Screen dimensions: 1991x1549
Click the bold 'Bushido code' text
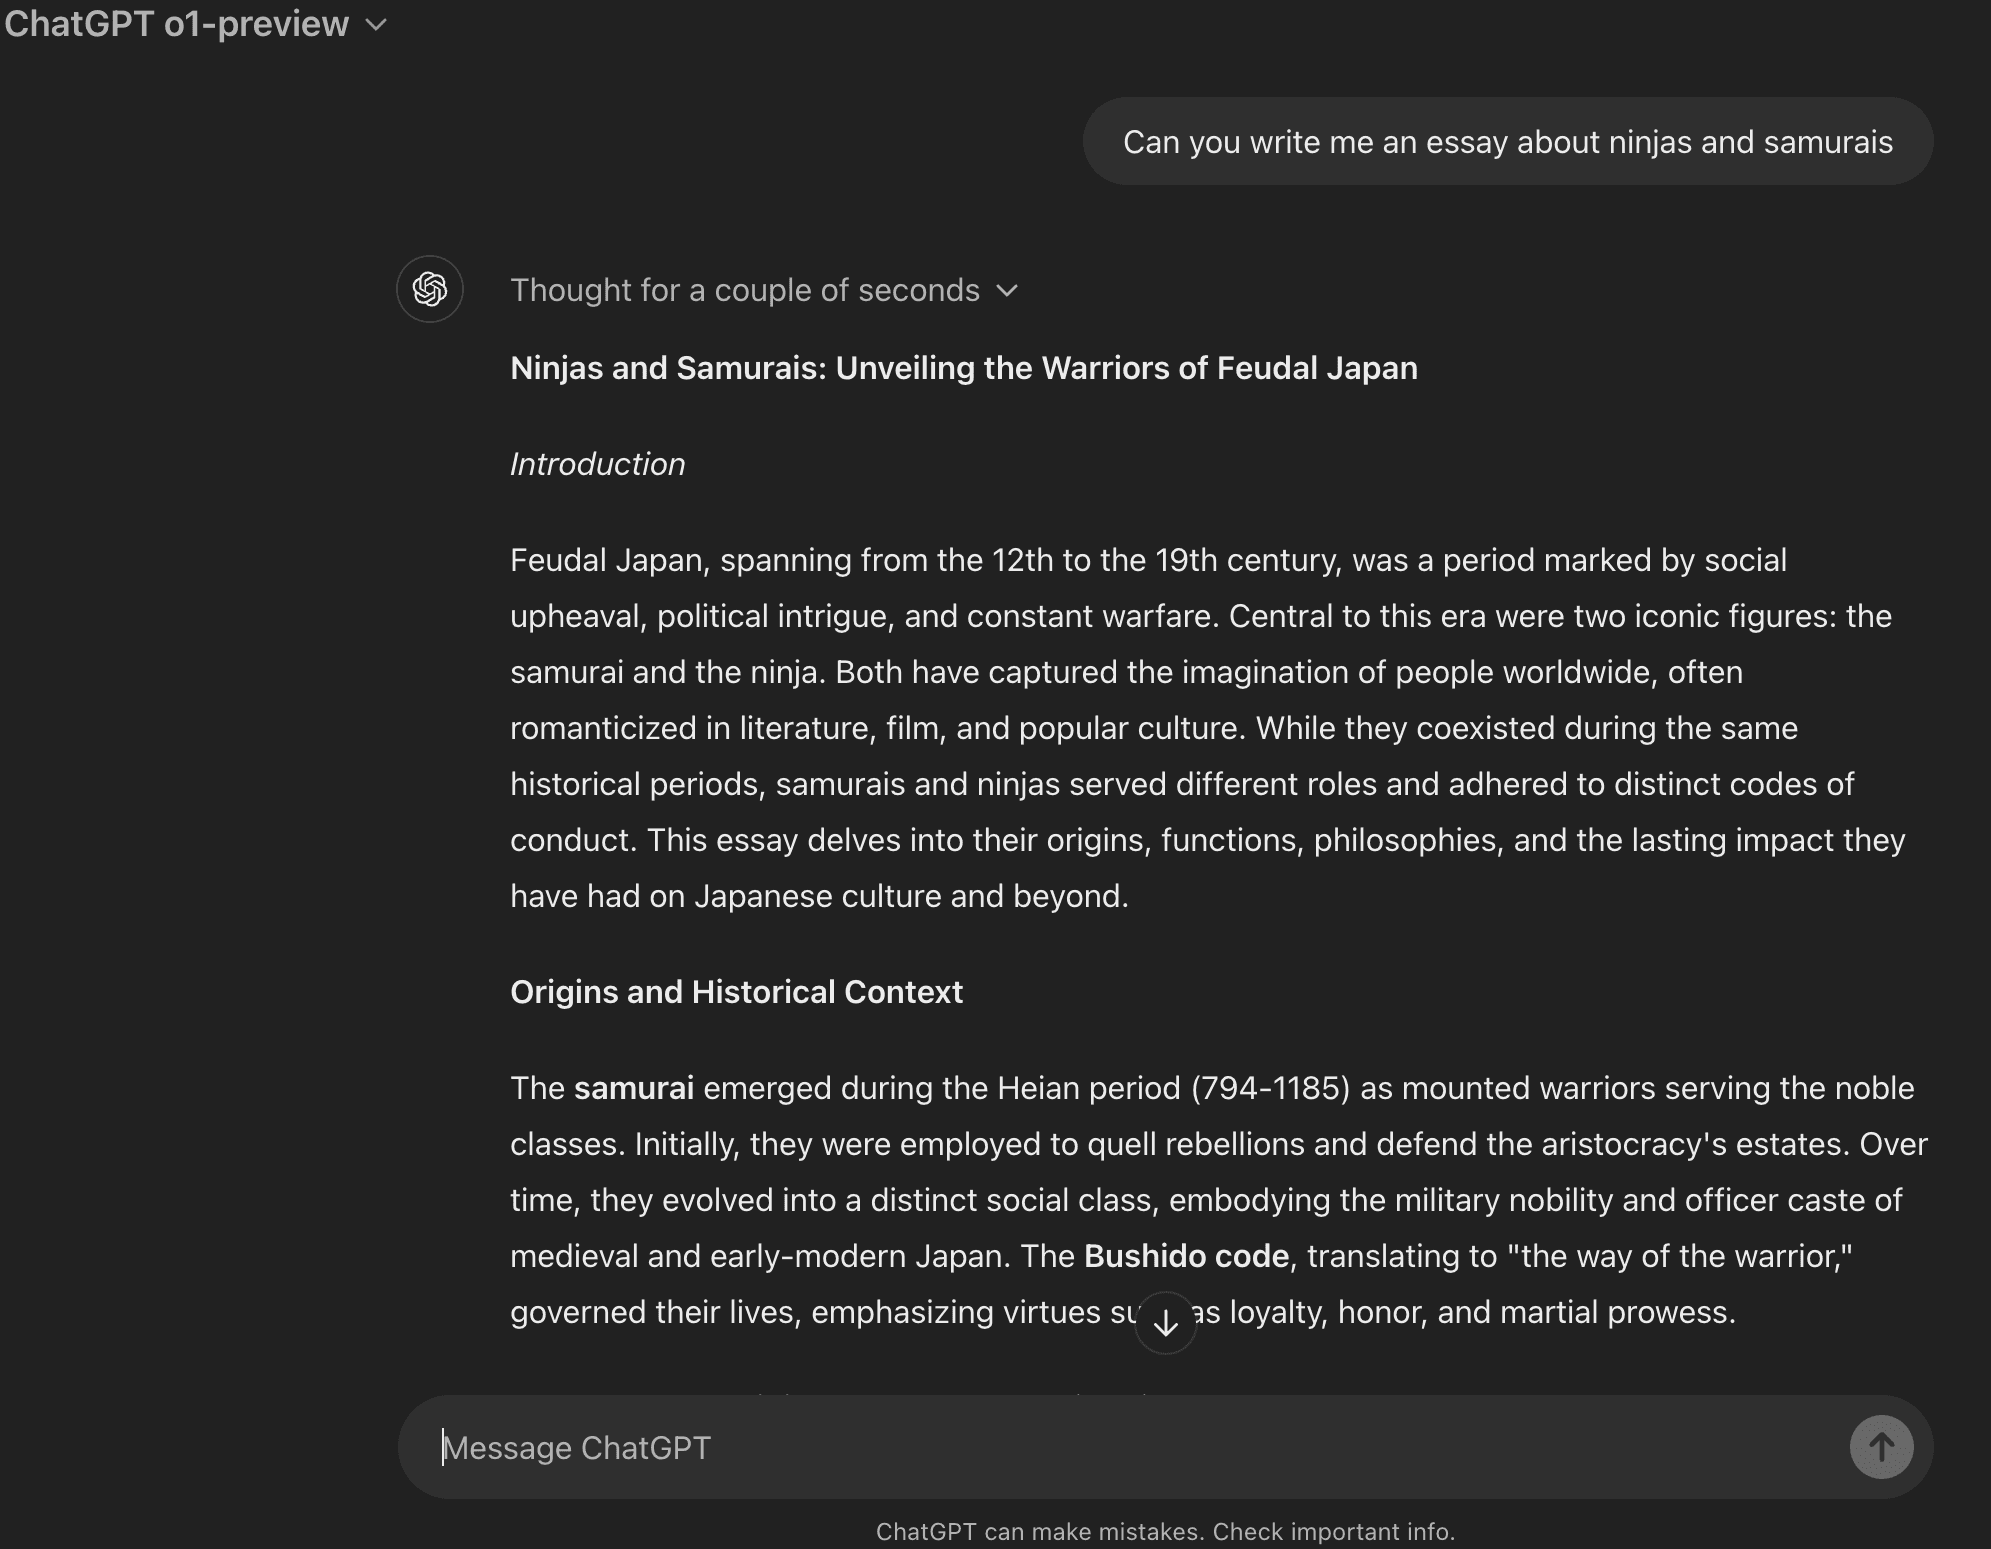[x=1186, y=1256]
